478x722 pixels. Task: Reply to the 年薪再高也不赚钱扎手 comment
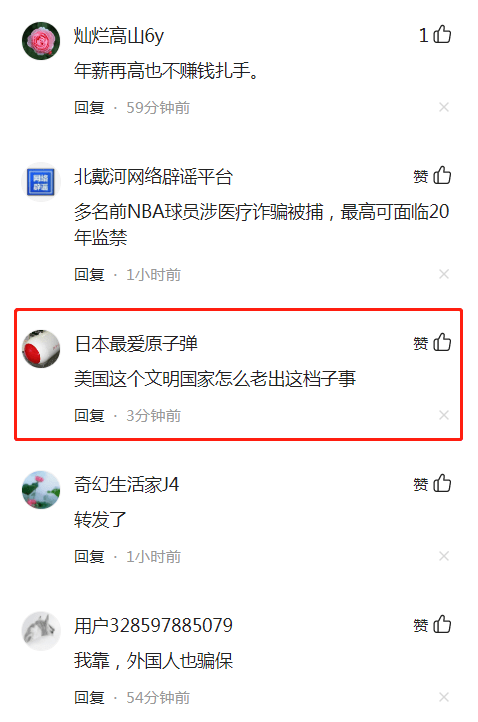(x=89, y=108)
